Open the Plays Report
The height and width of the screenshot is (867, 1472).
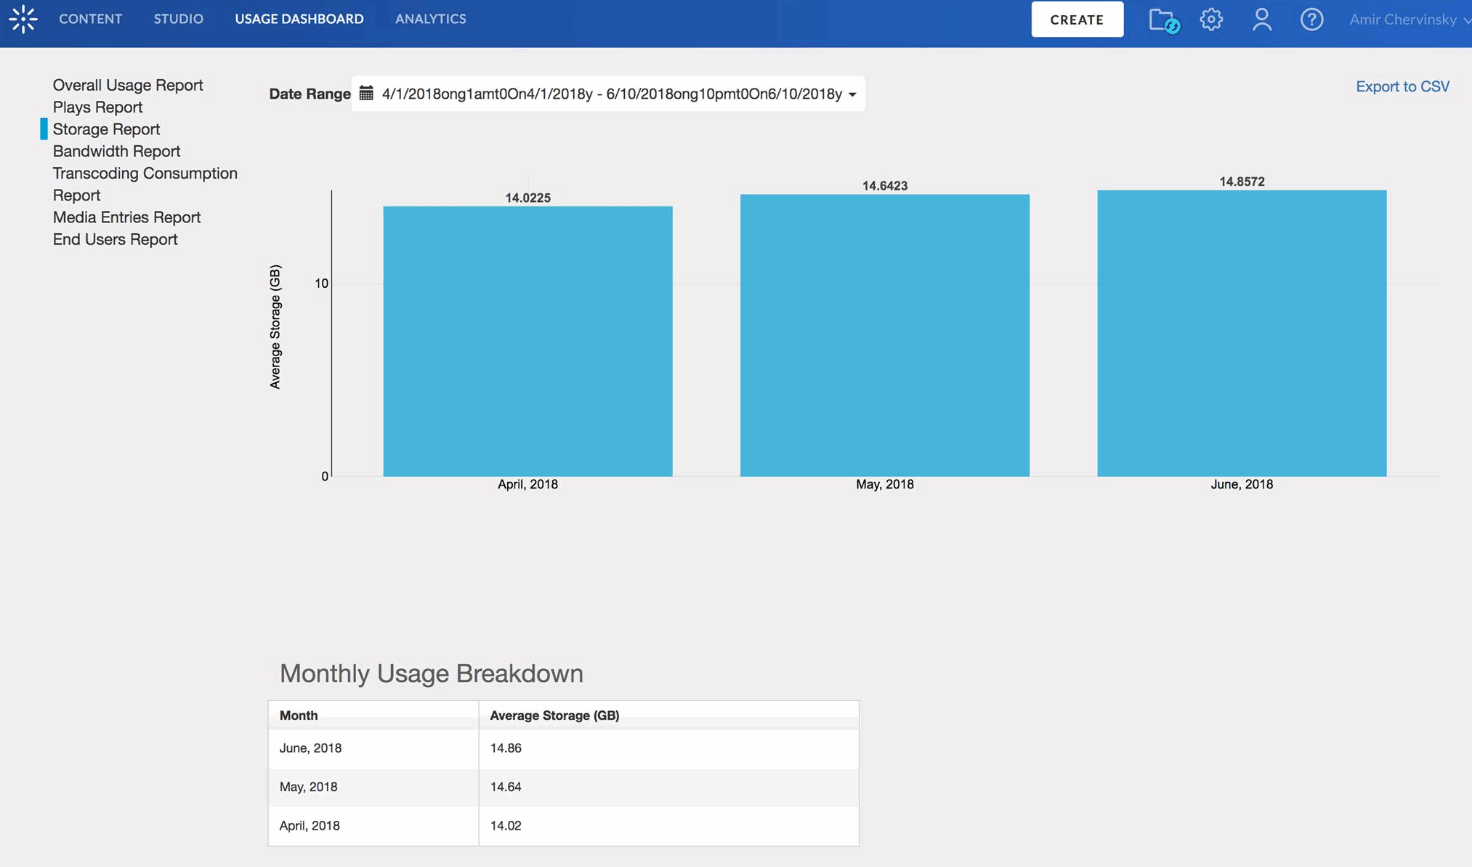tap(98, 107)
